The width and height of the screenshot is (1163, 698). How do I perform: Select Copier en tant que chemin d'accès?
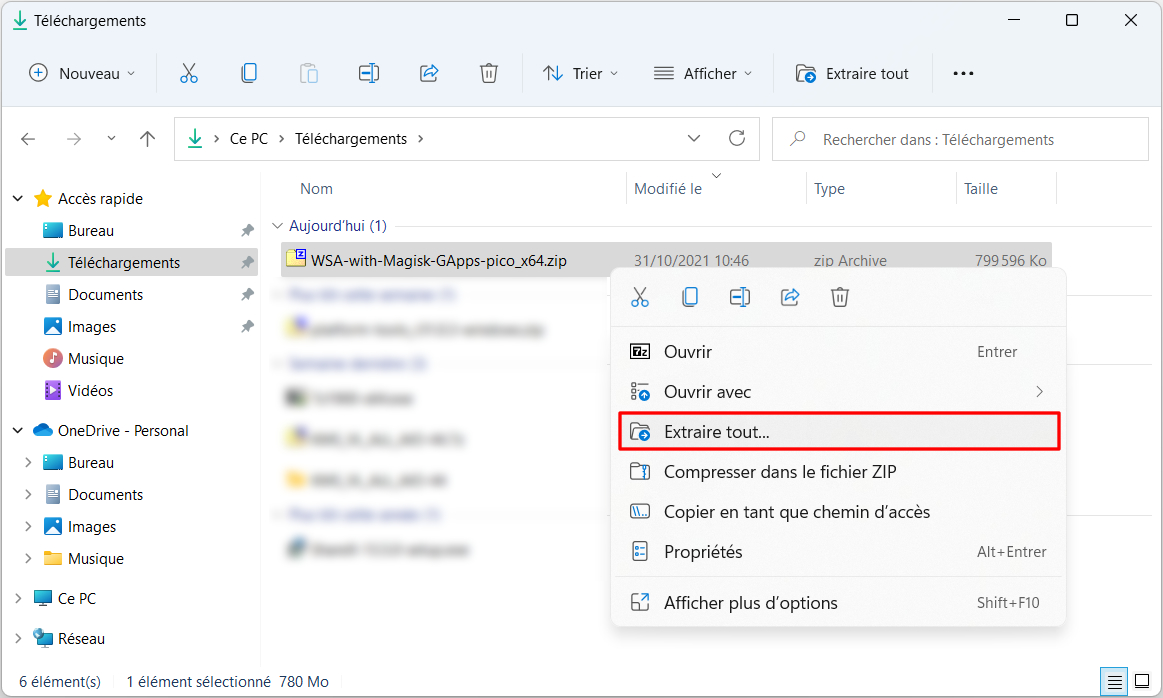(x=838, y=512)
